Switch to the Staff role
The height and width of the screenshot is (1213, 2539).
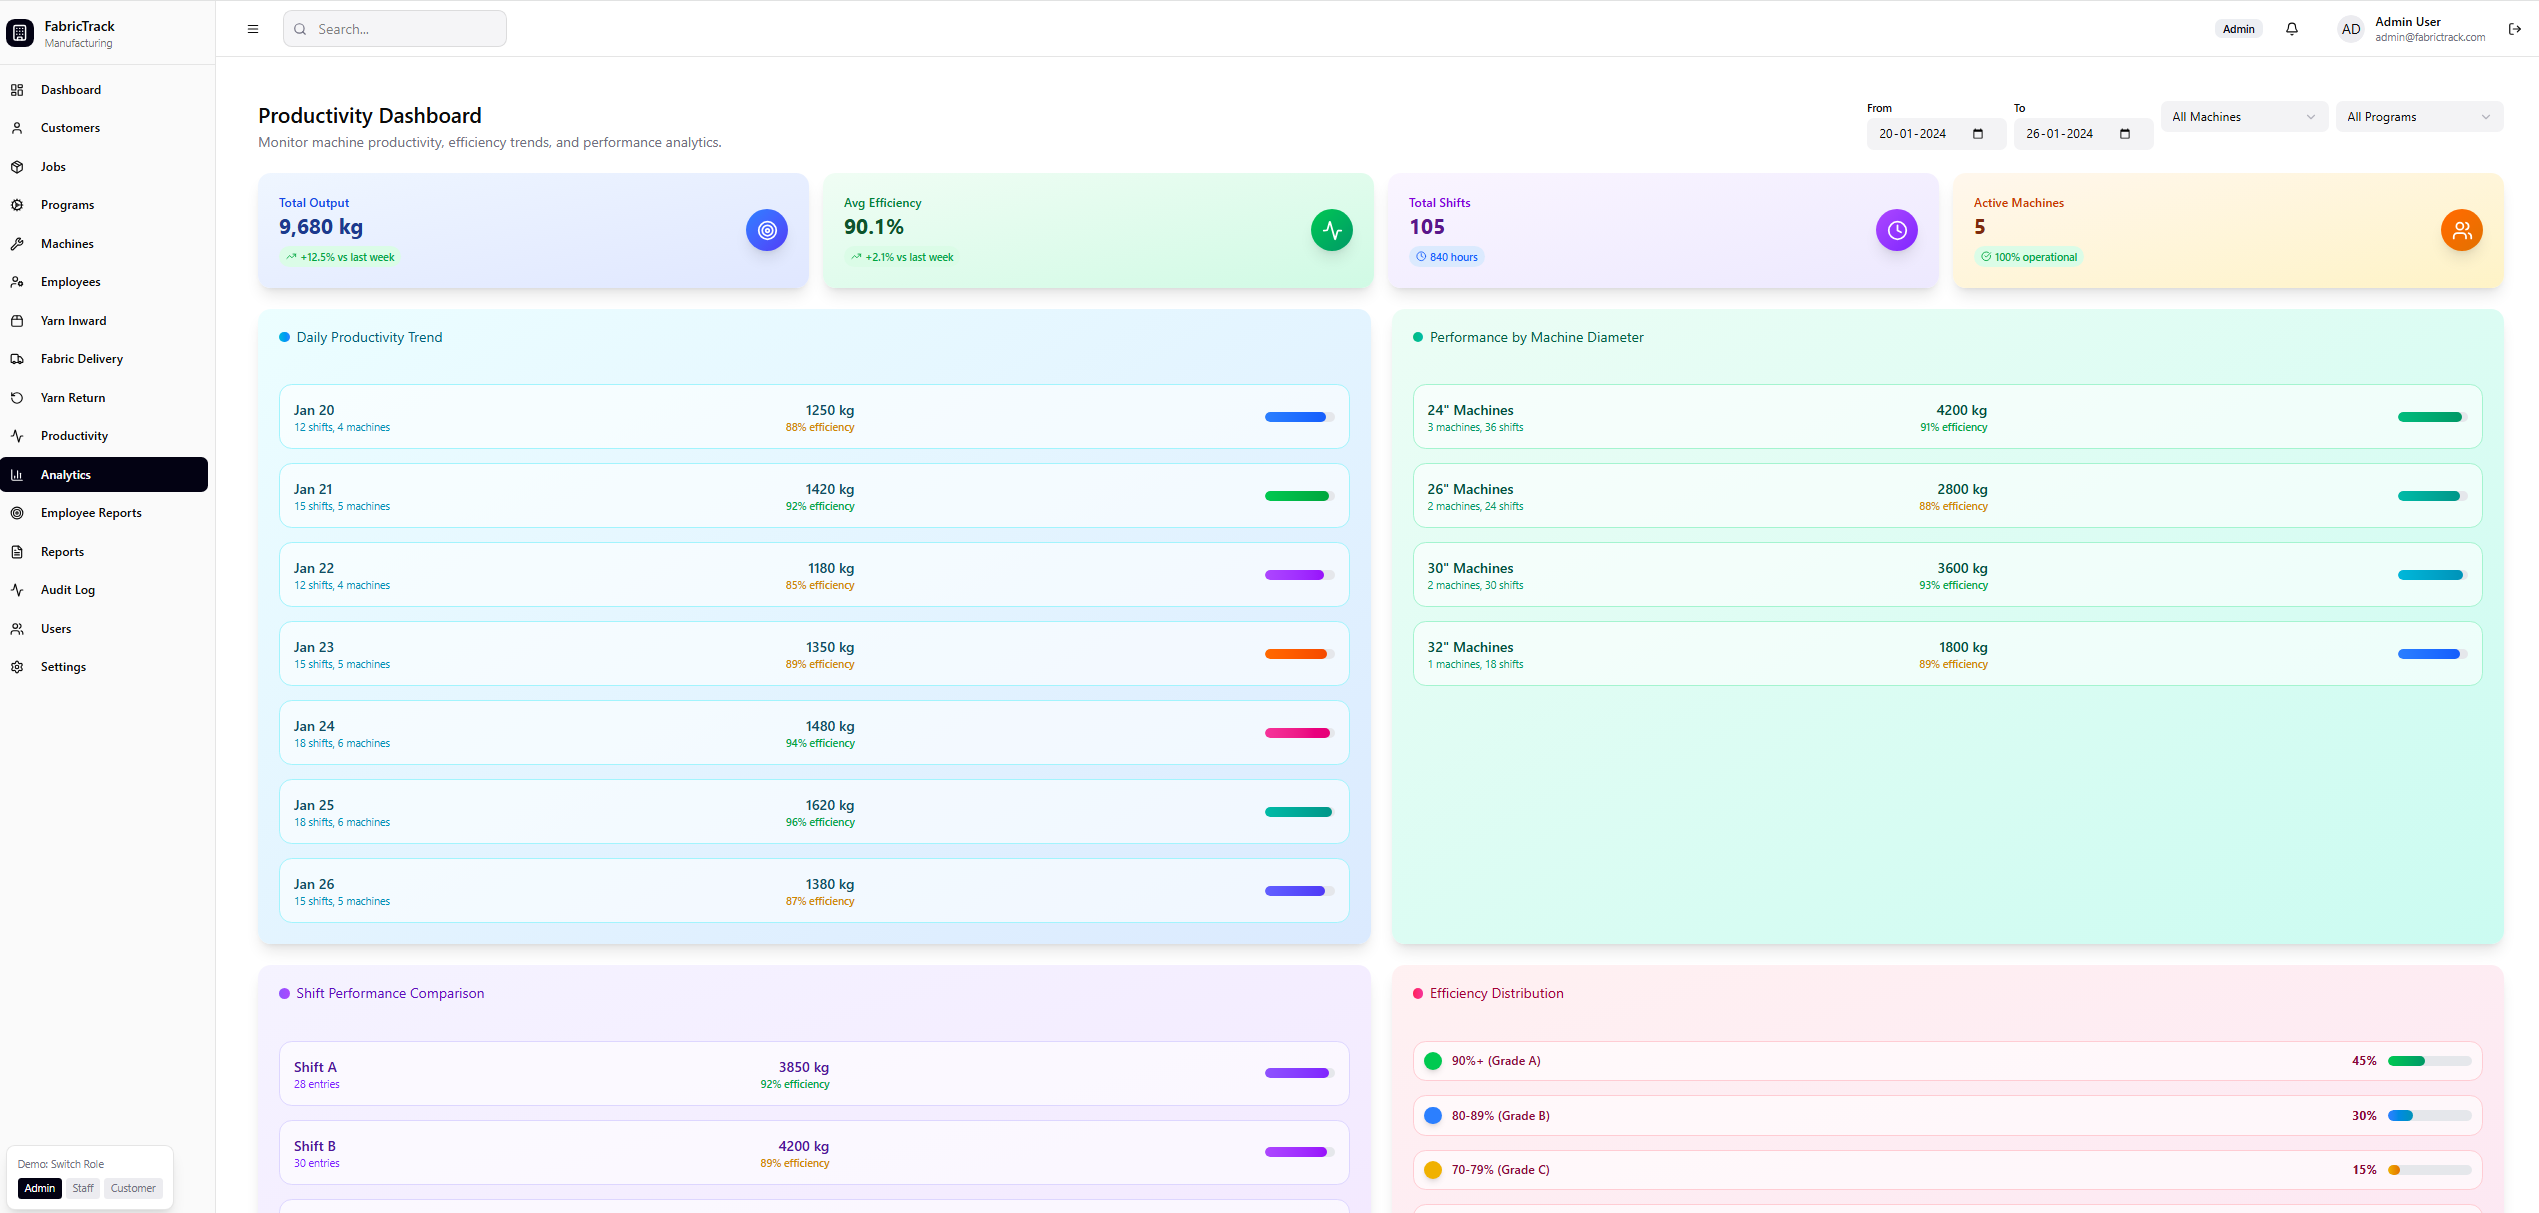point(82,1188)
